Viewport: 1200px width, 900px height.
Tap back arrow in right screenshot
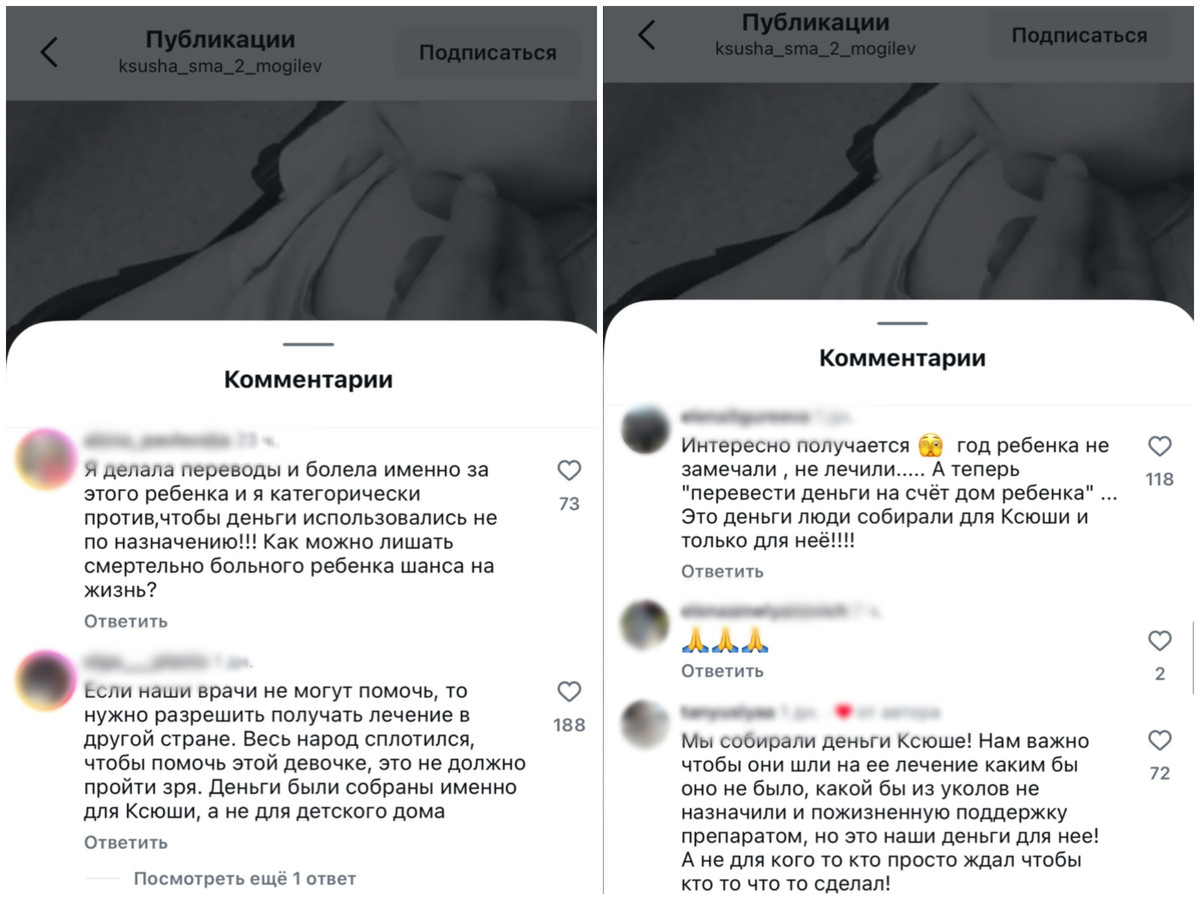pos(646,35)
